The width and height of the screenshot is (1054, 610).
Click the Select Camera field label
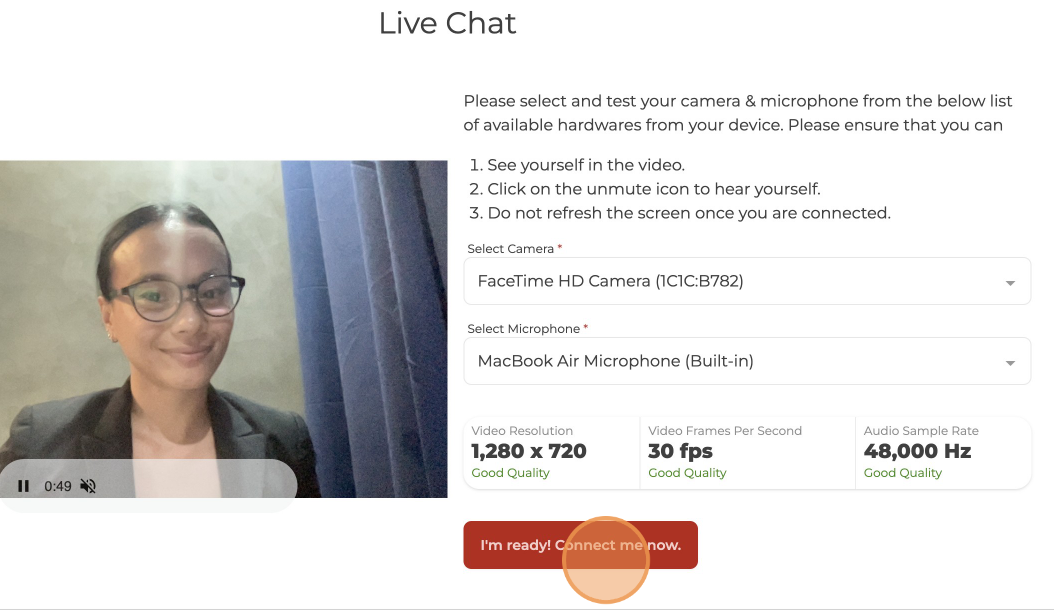pyautogui.click(x=510, y=249)
